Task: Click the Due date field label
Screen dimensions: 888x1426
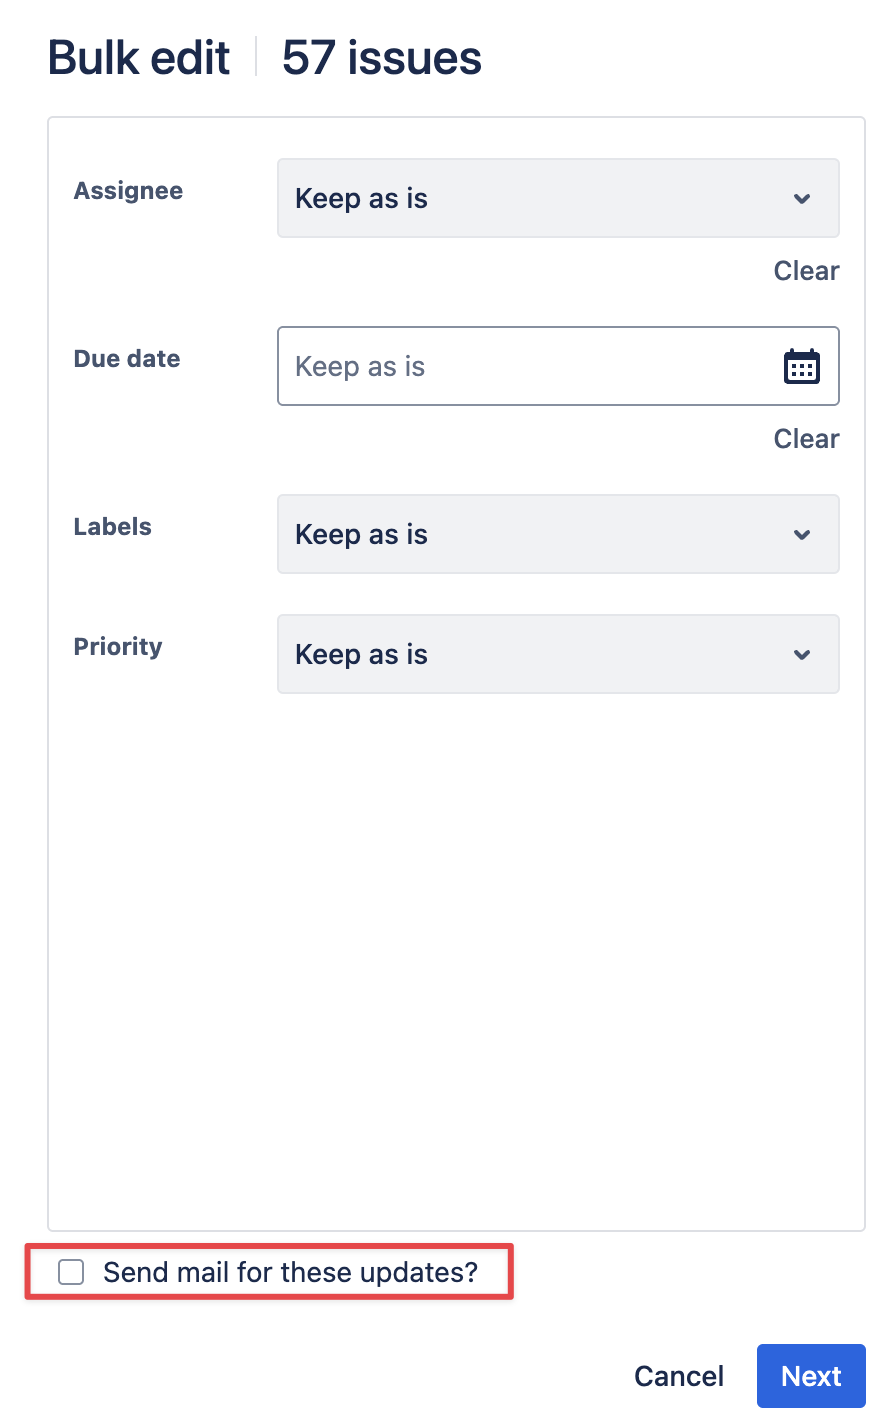Action: point(127,359)
